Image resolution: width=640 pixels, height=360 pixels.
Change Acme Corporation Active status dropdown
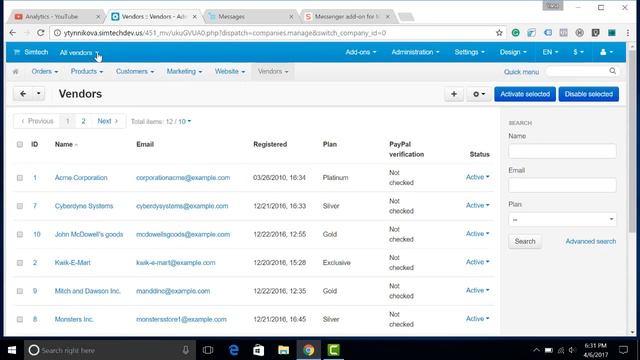tap(478, 177)
